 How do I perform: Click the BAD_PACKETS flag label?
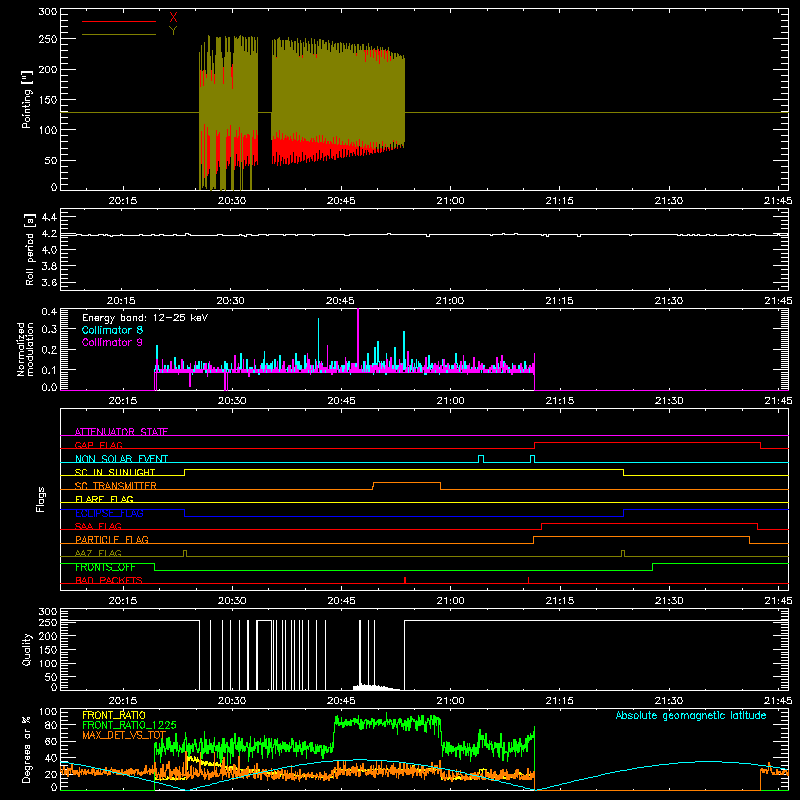point(109,580)
